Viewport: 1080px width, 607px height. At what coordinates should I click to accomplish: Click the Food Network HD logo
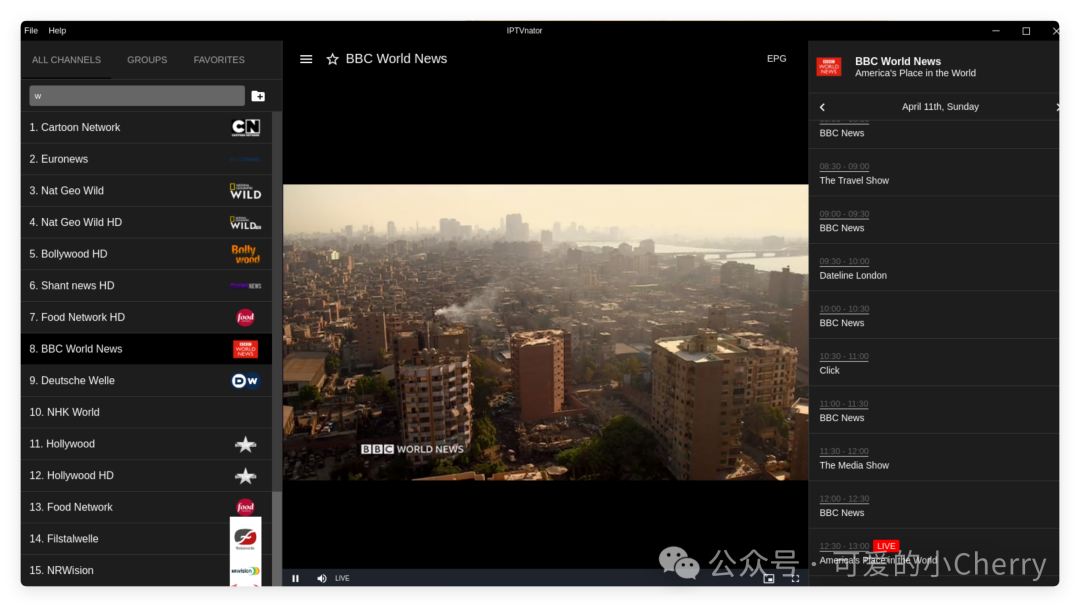coord(245,318)
